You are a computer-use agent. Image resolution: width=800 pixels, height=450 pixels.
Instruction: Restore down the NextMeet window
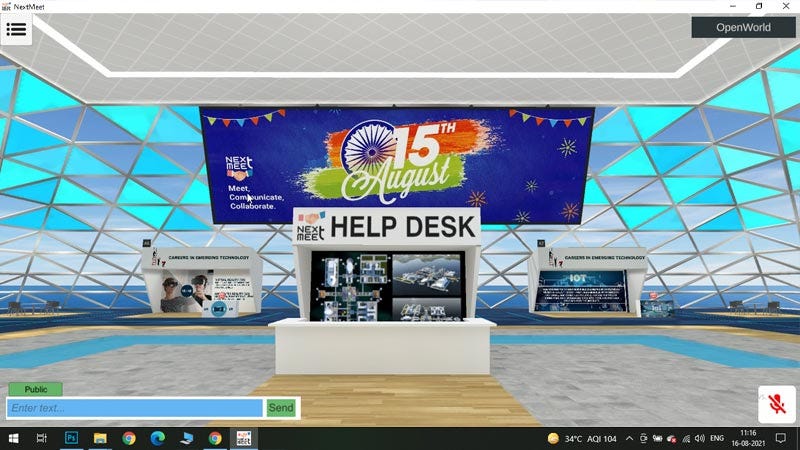759,6
